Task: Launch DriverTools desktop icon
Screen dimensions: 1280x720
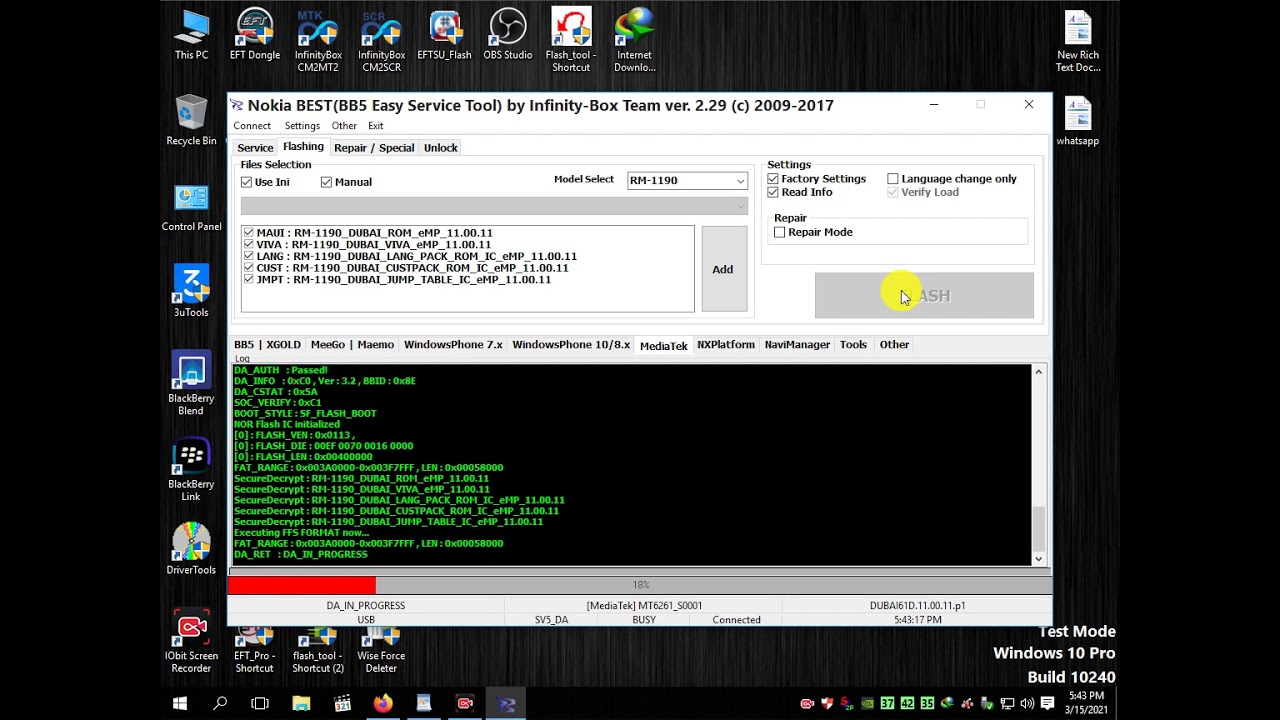Action: [191, 549]
